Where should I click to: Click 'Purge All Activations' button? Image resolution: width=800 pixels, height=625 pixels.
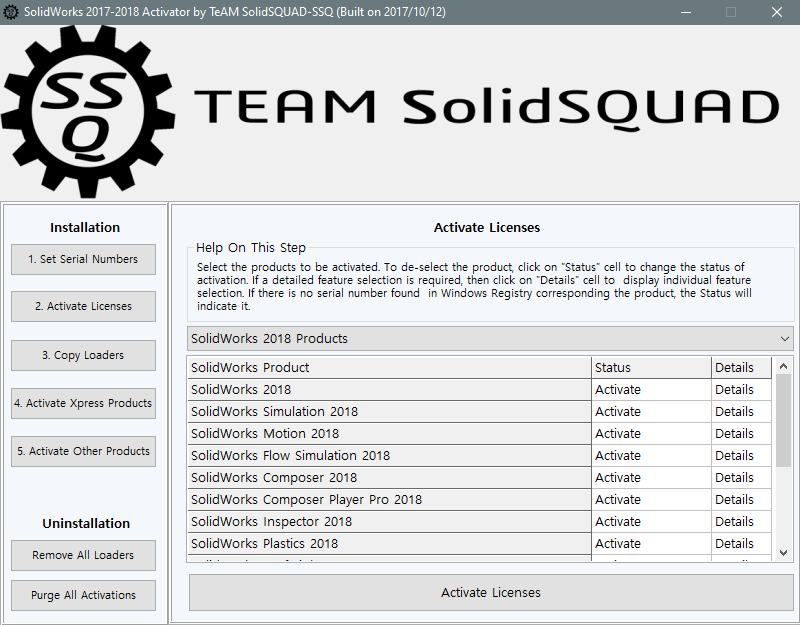[83, 595]
